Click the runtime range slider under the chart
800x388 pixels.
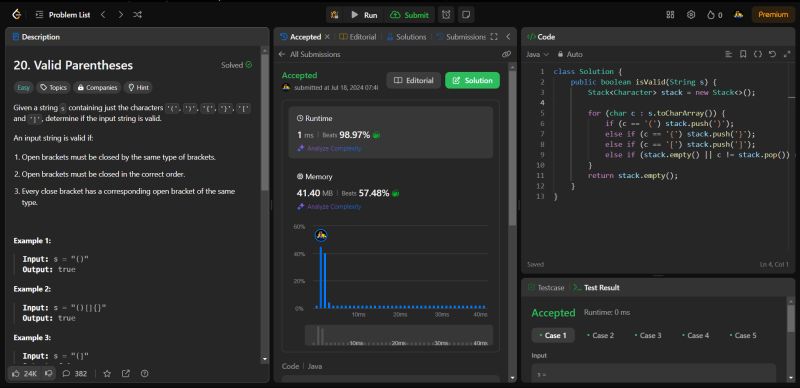(398, 335)
